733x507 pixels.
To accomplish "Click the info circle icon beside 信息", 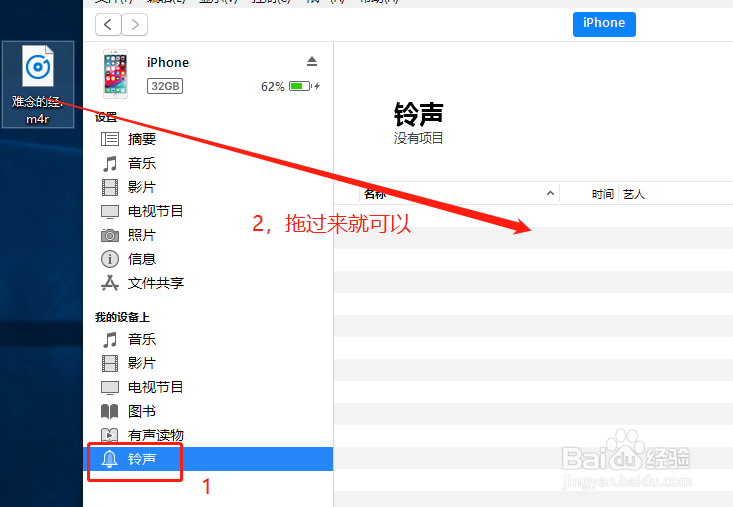I will coord(110,259).
